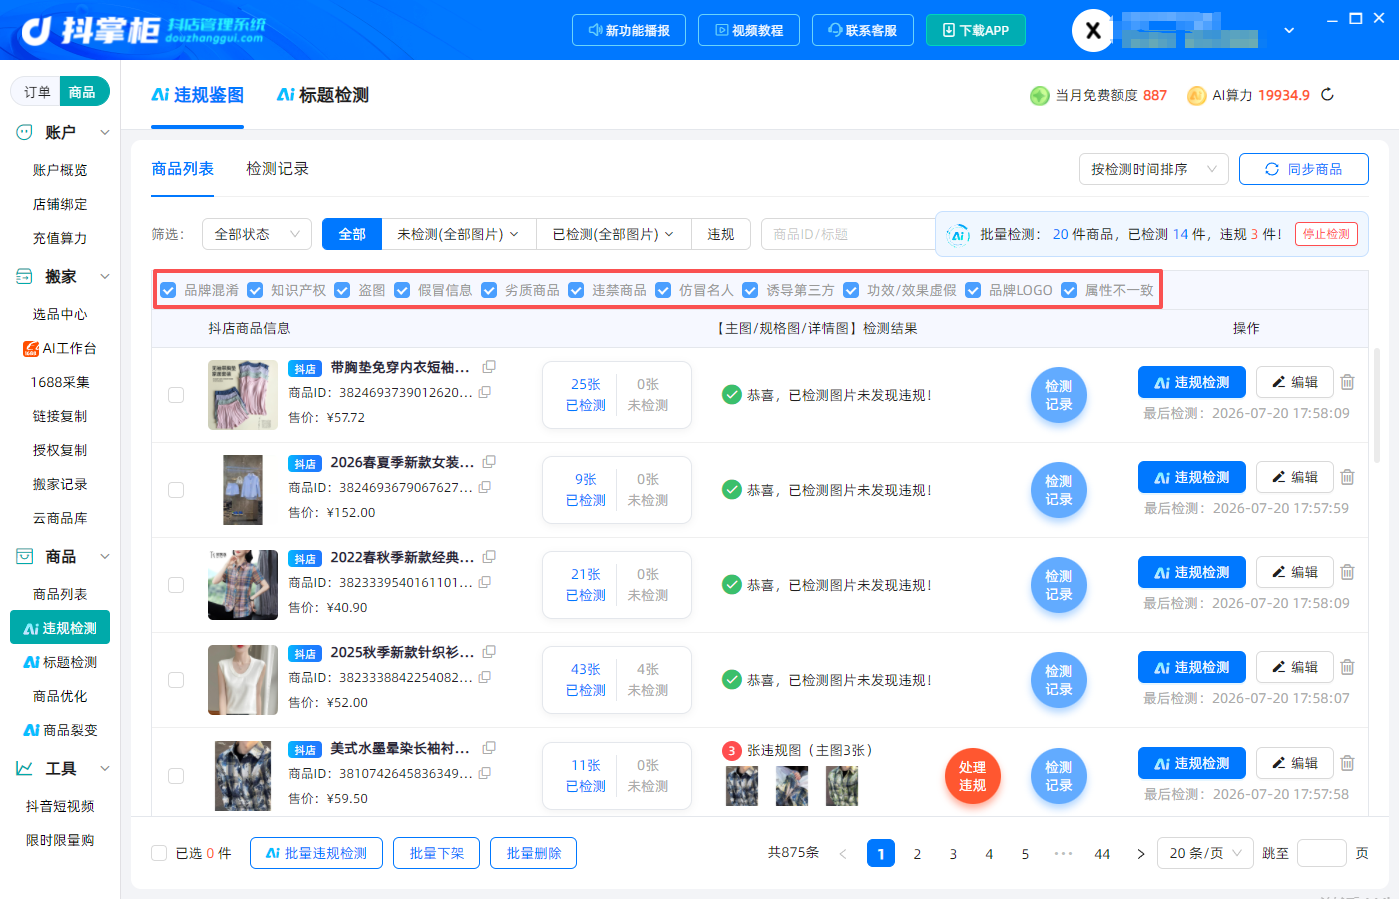1399x899 pixels.
Task: Expand the 未检测(全部图片) dropdown
Action: [x=459, y=234]
